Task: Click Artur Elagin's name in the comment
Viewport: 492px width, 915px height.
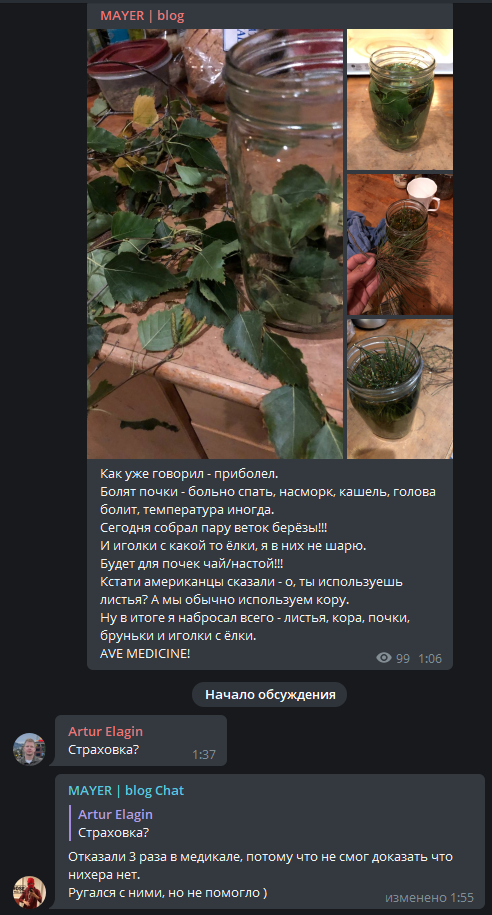Action: point(106,731)
